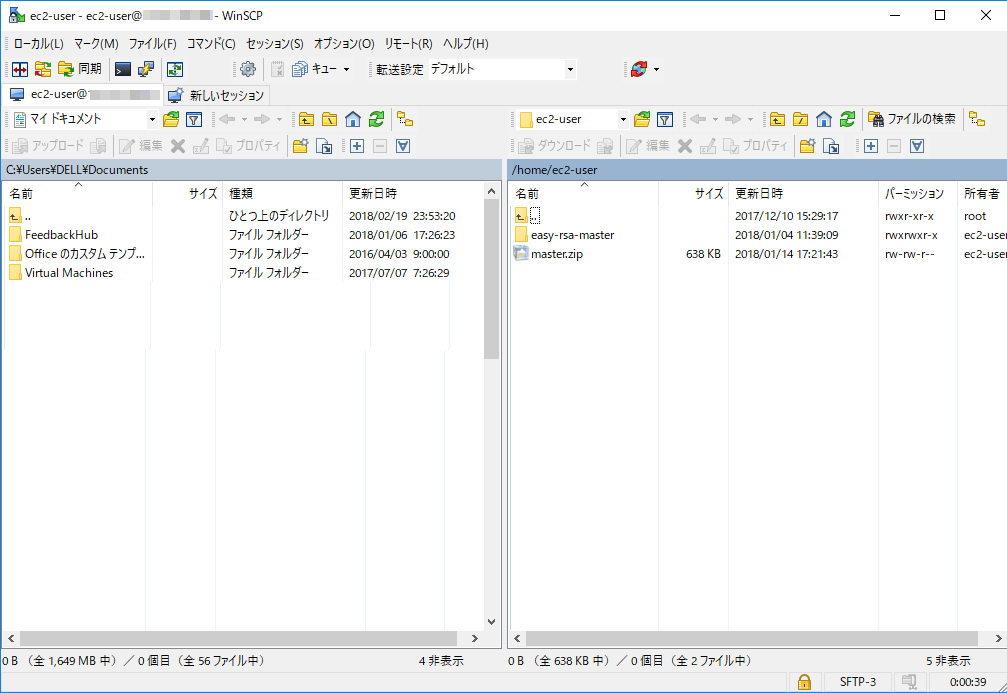Click the ファイルの検索 button
Viewport: 1007px width, 693px height.
[912, 119]
